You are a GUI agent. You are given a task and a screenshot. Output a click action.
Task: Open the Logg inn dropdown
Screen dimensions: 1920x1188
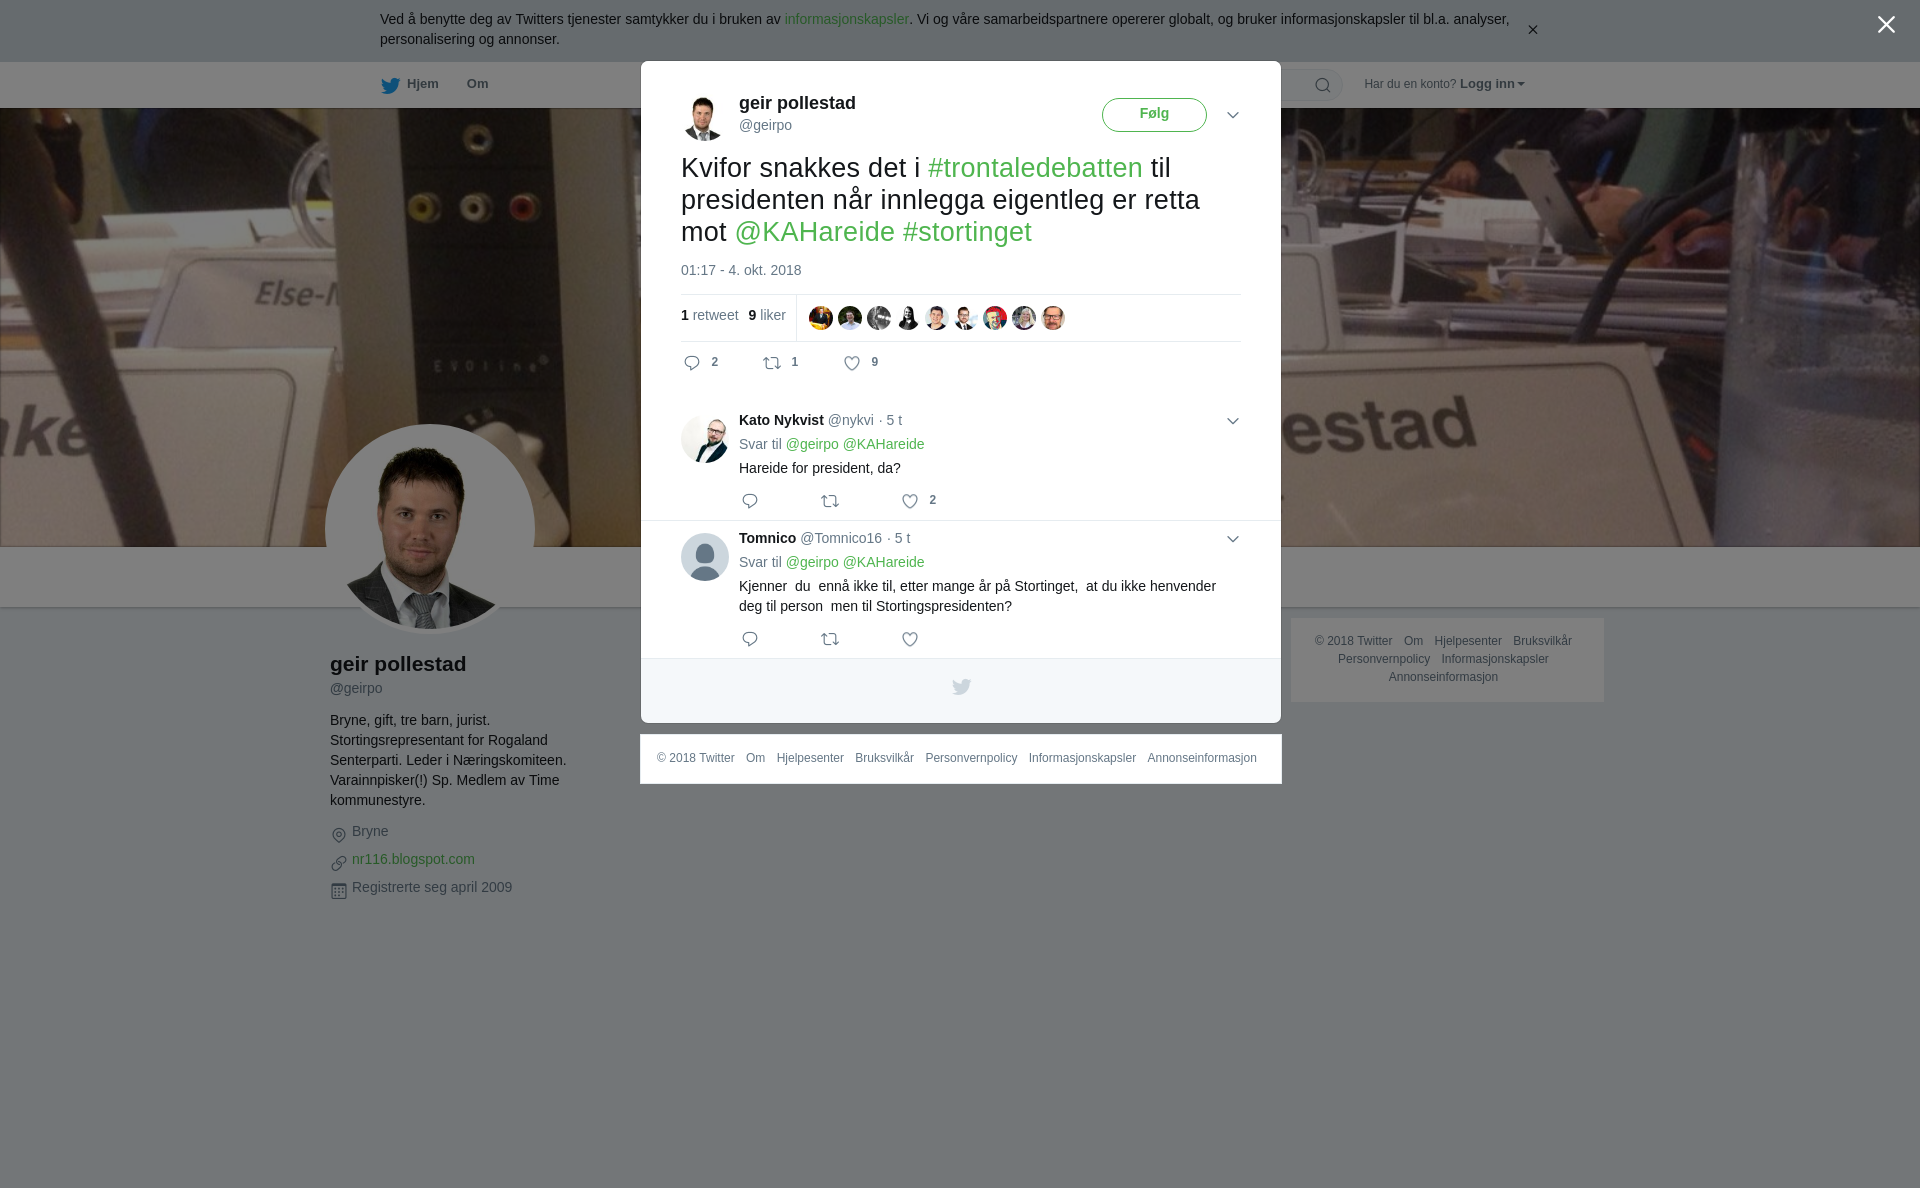click(x=1492, y=84)
